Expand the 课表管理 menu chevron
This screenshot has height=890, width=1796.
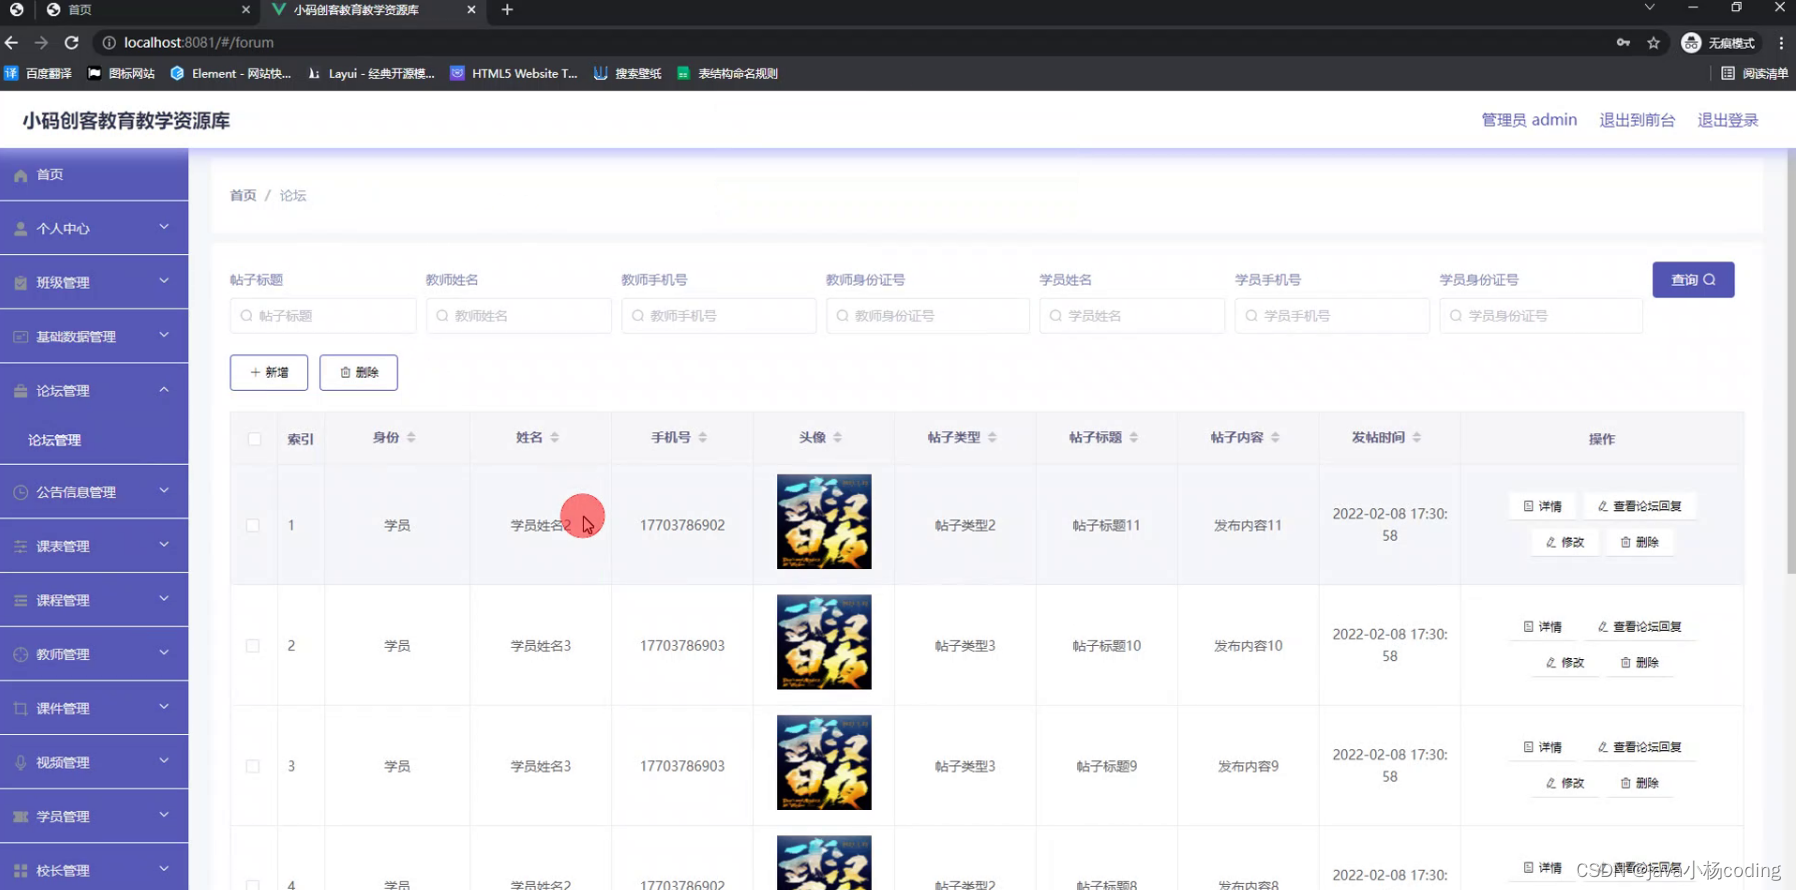coord(164,544)
